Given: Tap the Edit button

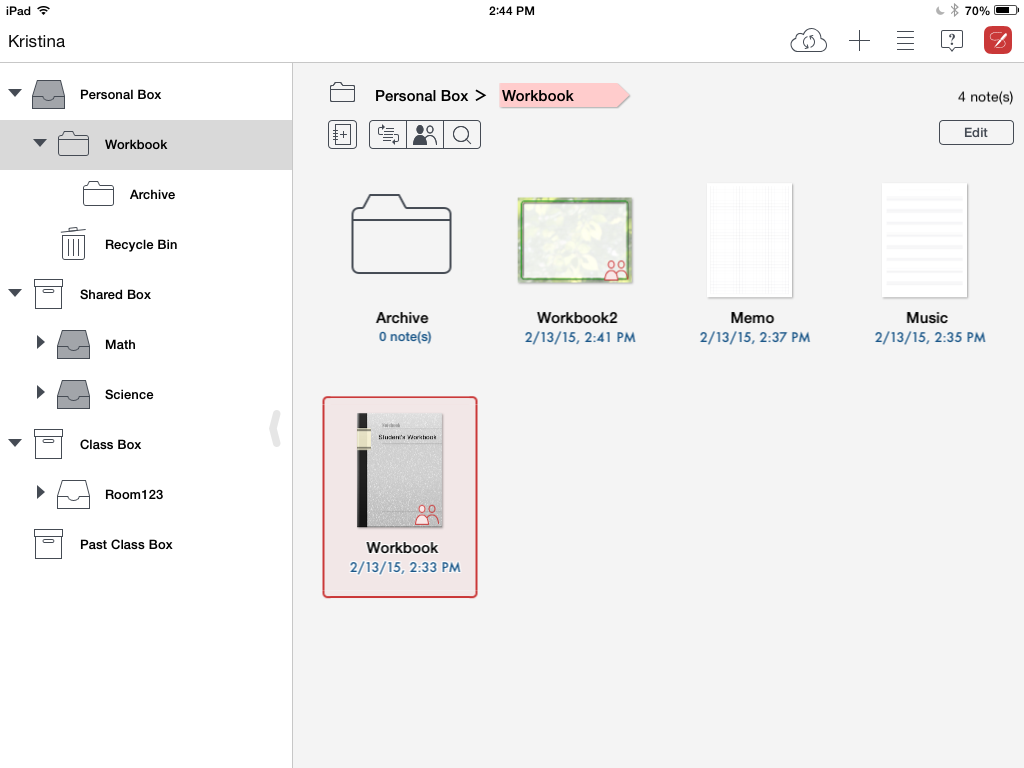Looking at the screenshot, I should [976, 133].
